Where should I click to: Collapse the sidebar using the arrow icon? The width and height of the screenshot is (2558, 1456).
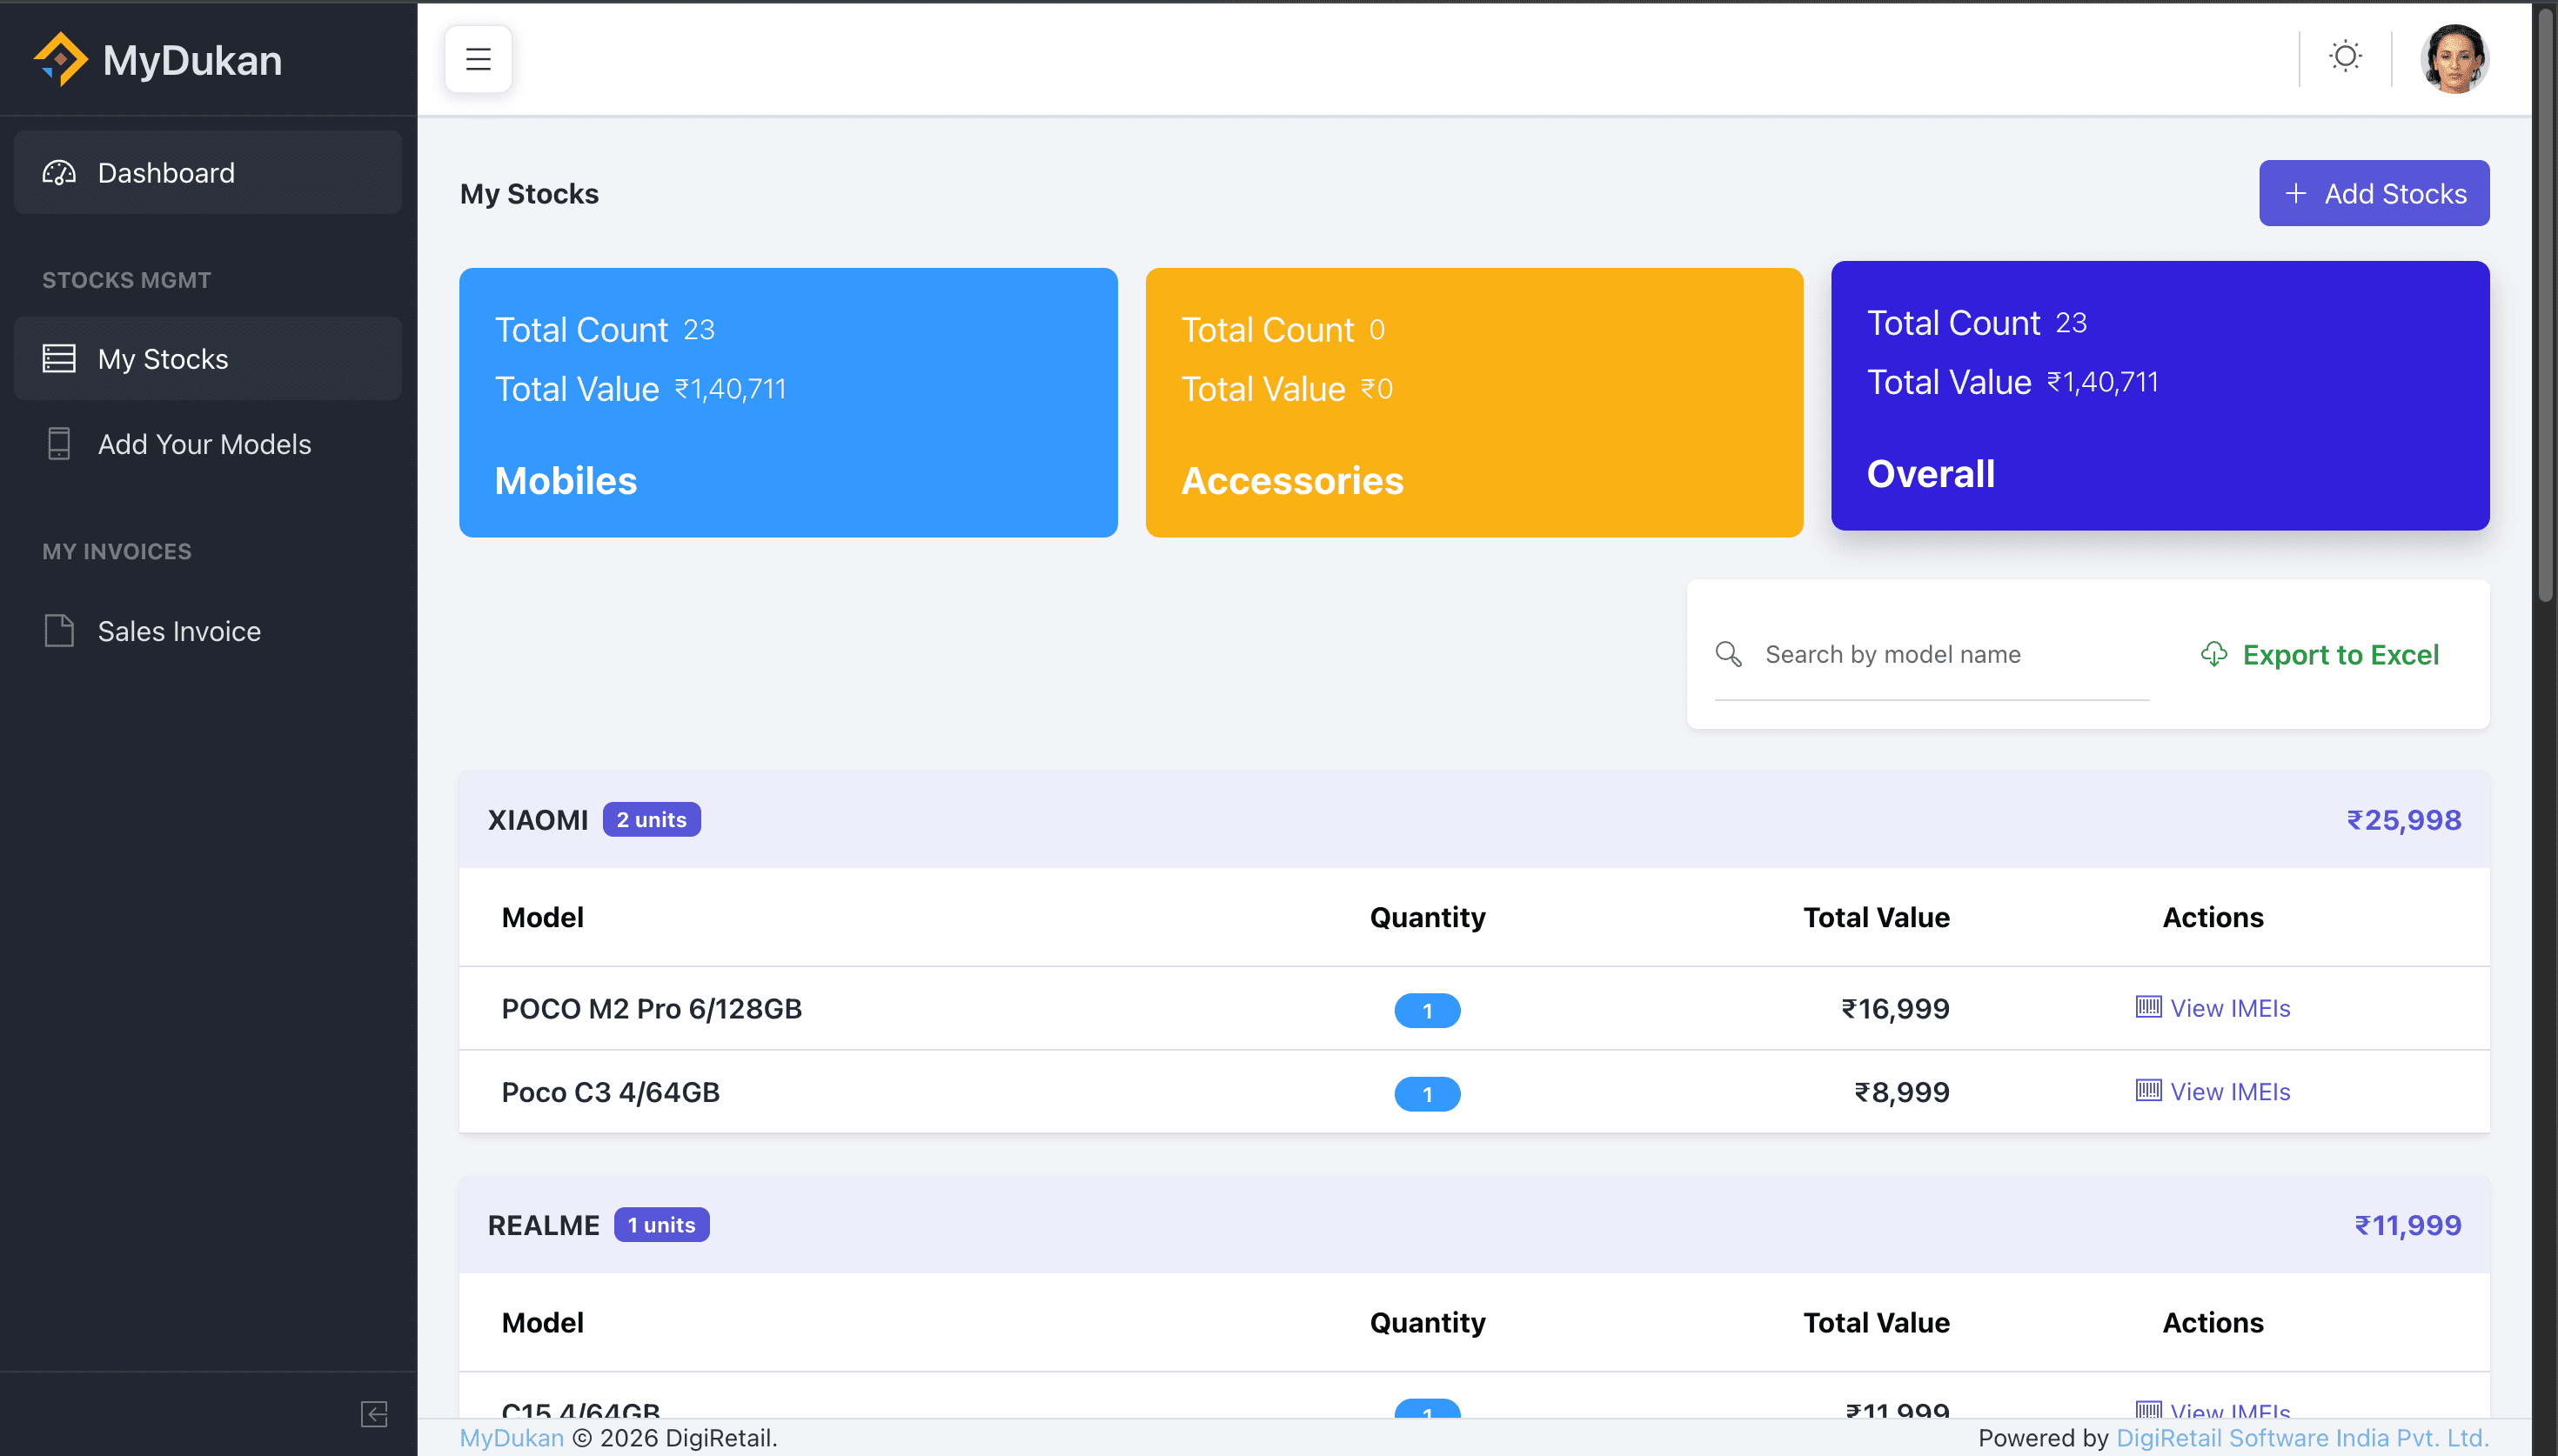(375, 1414)
